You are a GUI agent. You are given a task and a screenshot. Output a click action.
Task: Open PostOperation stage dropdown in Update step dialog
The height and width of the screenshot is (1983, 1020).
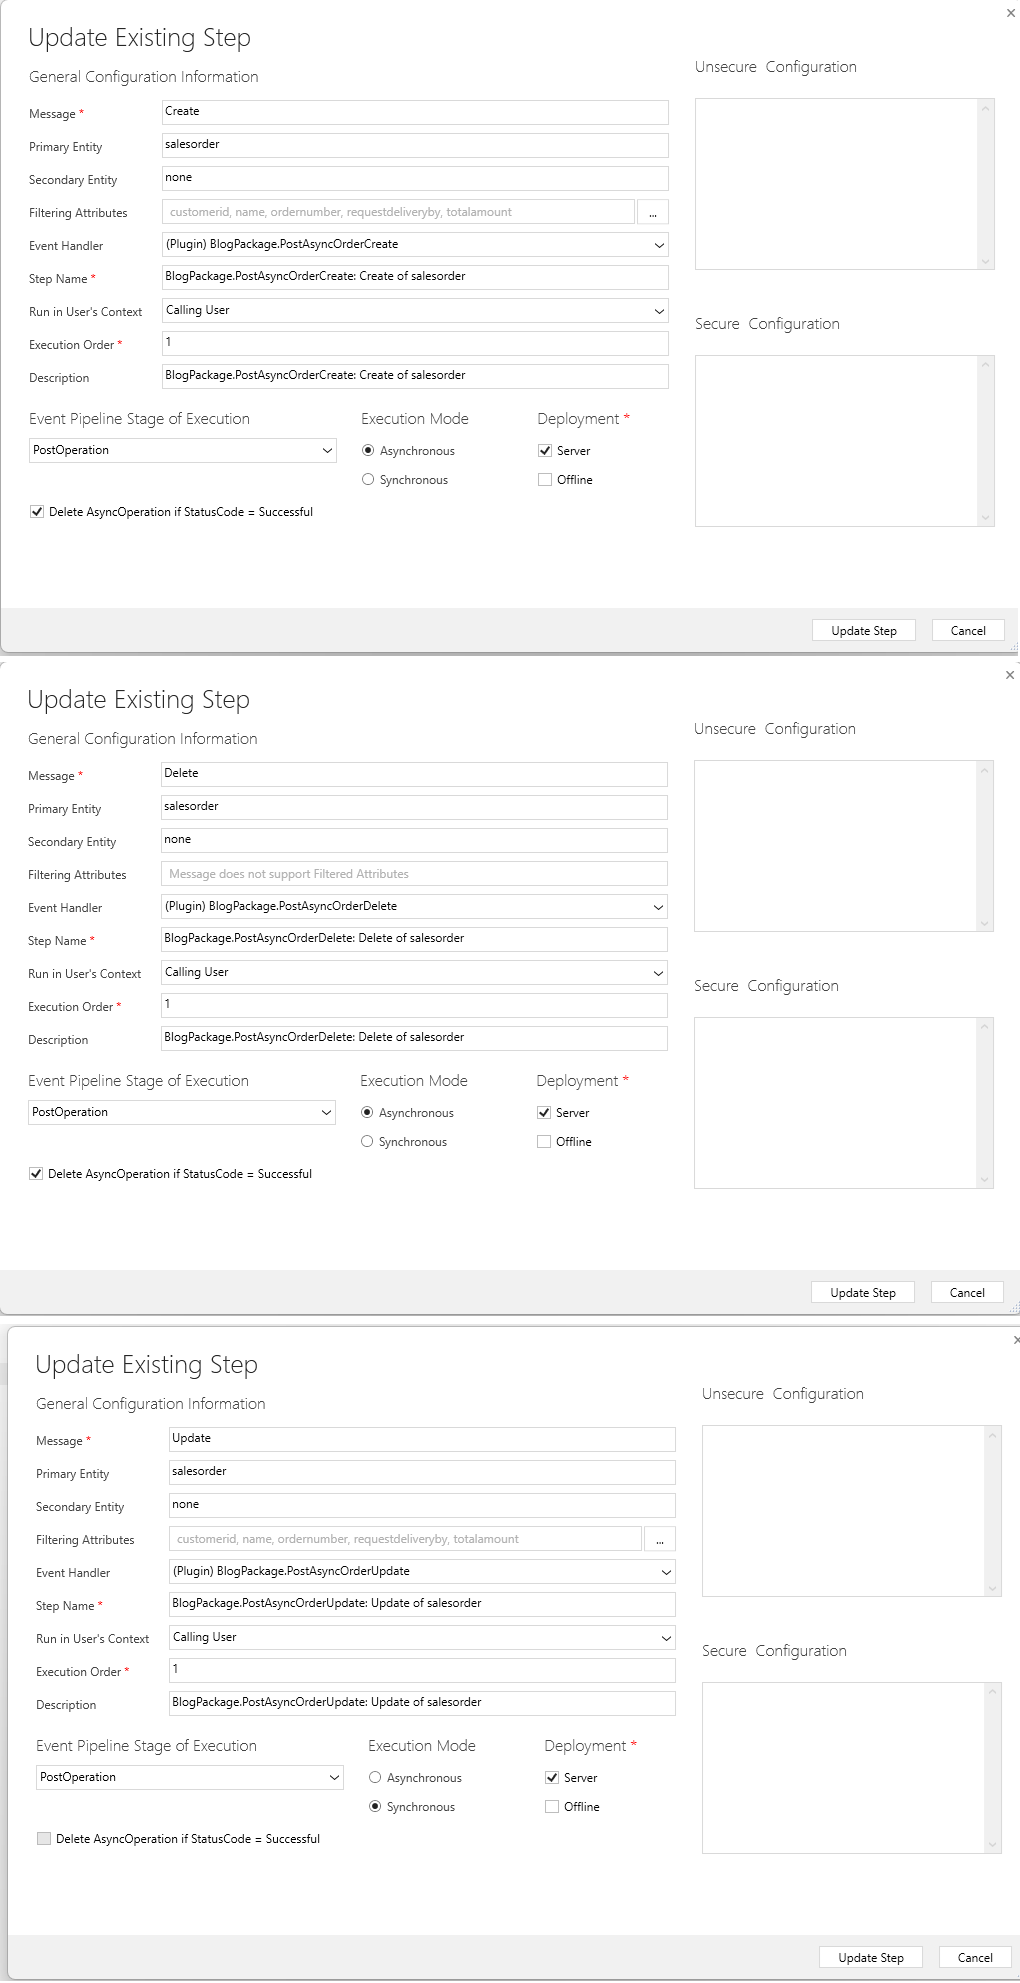tap(190, 1778)
